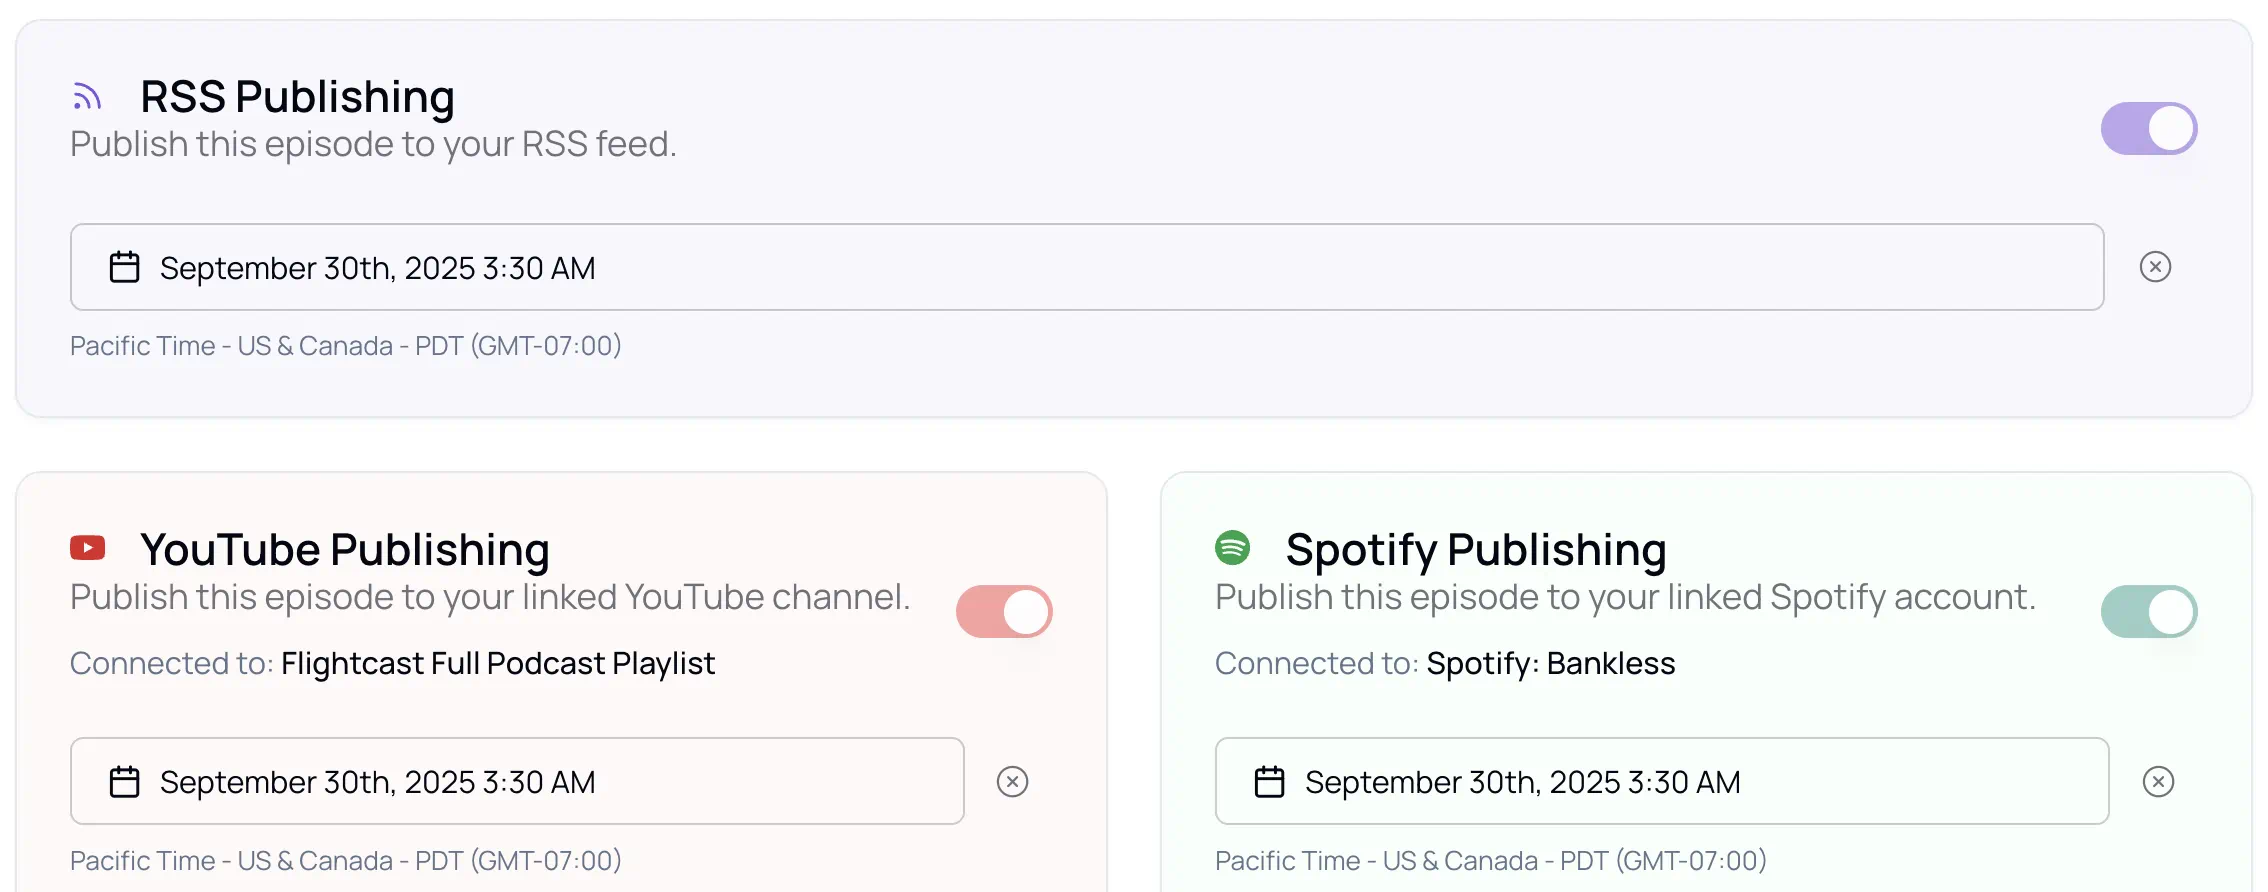Click the Spotify logo icon
This screenshot has width=2268, height=892.
[x=1232, y=548]
